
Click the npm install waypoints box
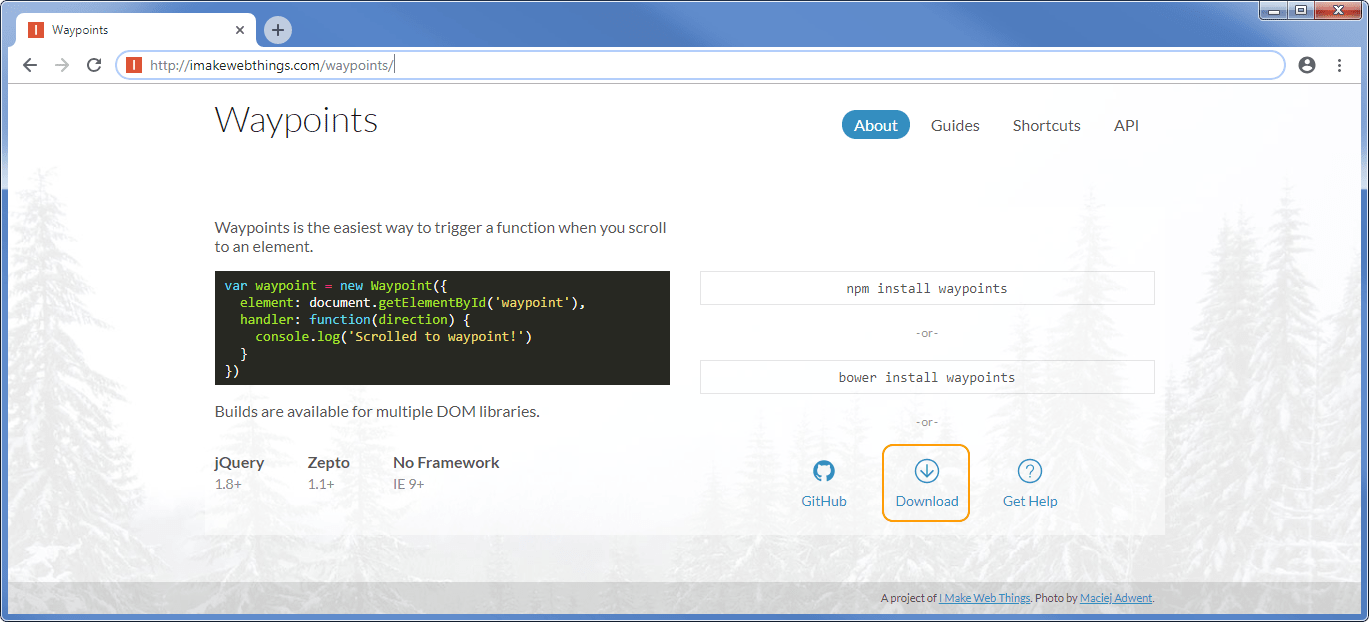(x=927, y=288)
